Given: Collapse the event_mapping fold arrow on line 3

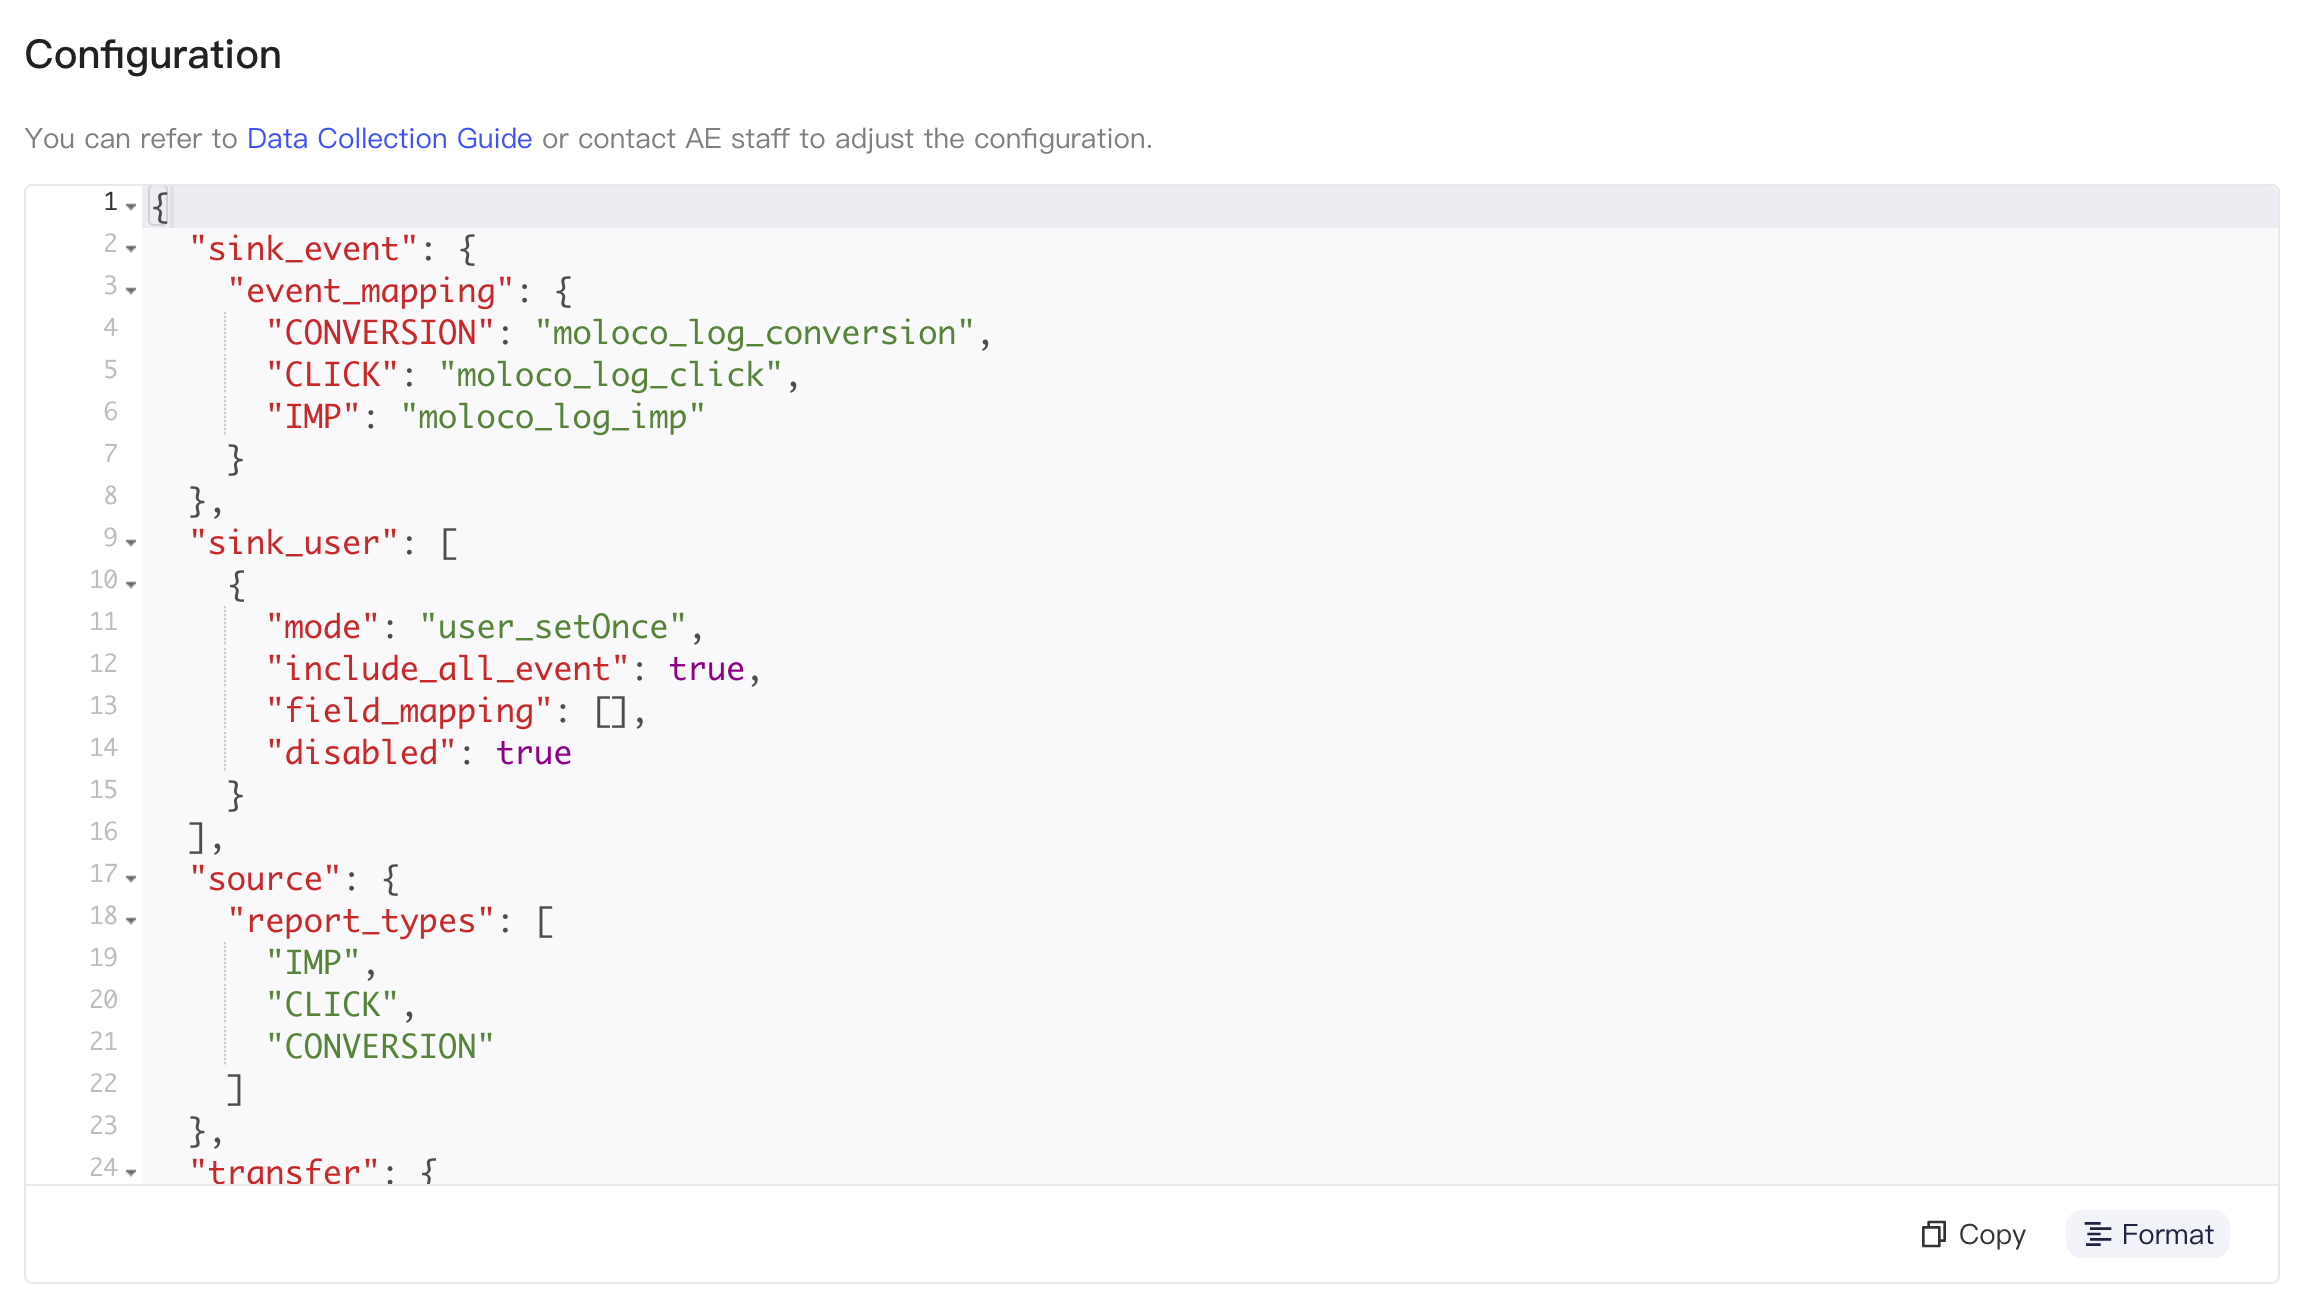Looking at the screenshot, I should pyautogui.click(x=131, y=290).
